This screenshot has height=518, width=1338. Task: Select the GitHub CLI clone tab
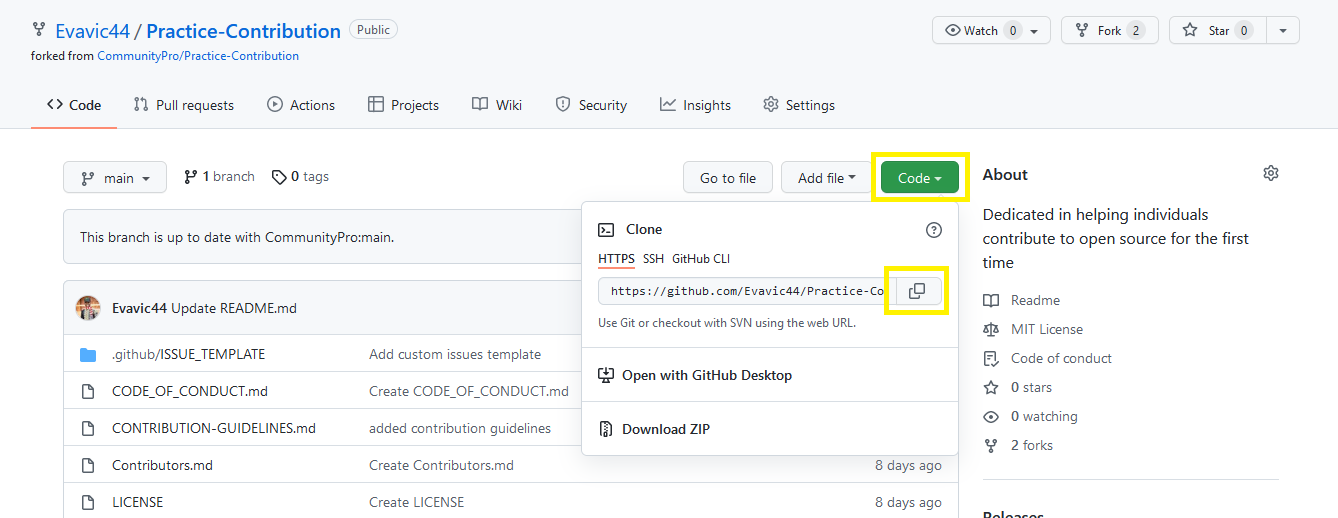tap(700, 259)
